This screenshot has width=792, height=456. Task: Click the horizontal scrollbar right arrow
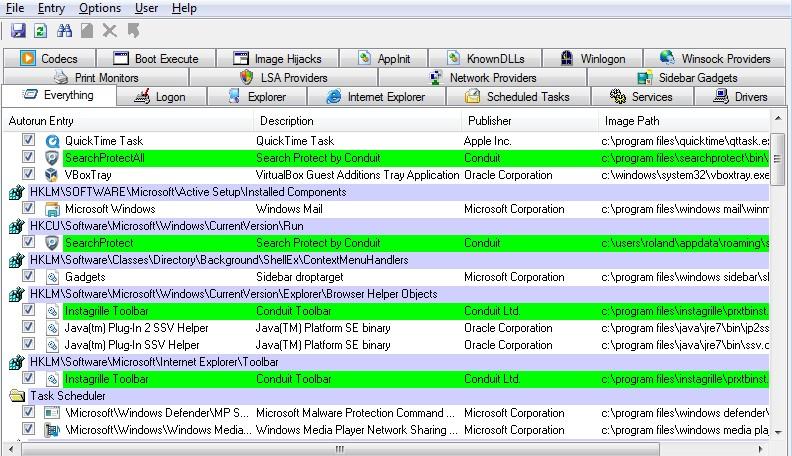(761, 449)
